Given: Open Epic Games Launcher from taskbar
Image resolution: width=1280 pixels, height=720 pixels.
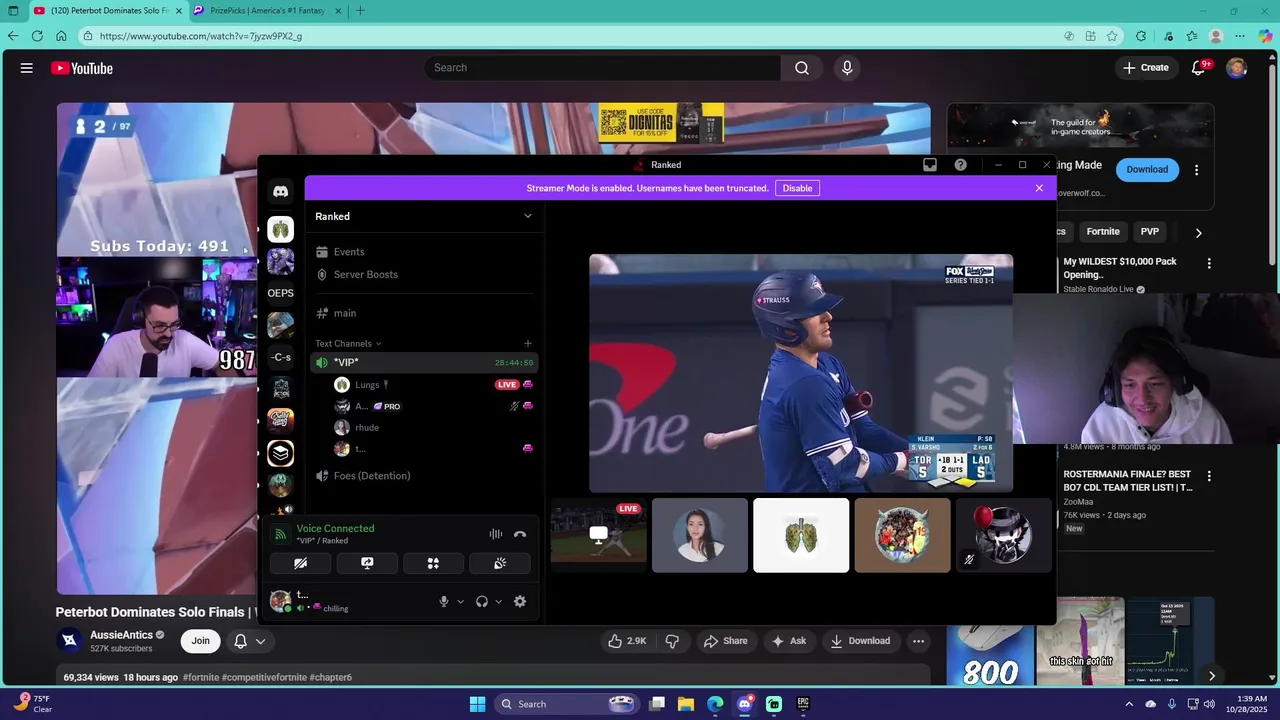Looking at the screenshot, I should 803,704.
